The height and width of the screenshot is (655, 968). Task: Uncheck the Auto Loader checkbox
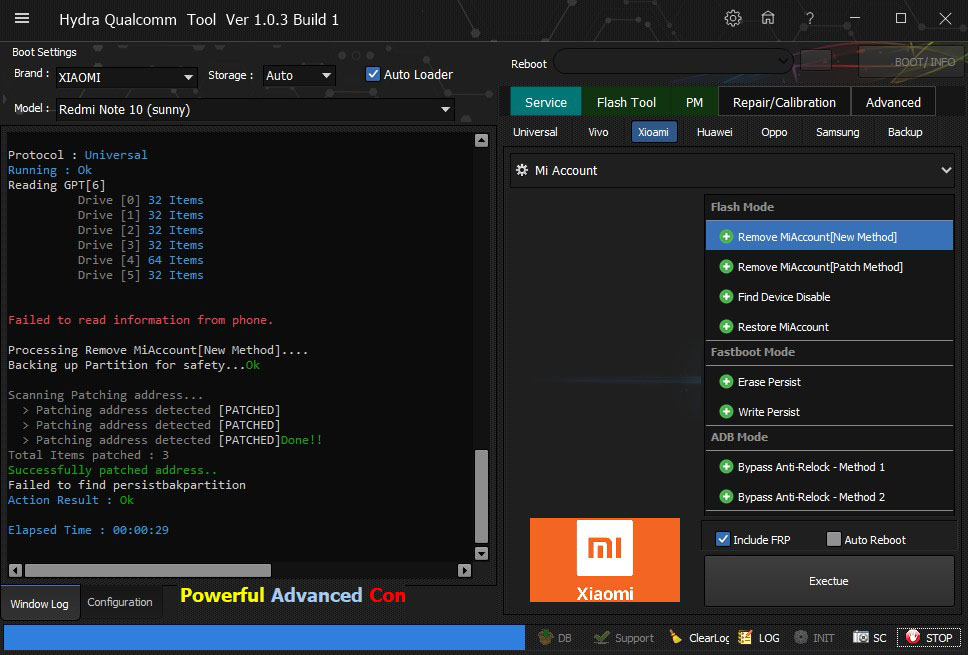(x=373, y=75)
